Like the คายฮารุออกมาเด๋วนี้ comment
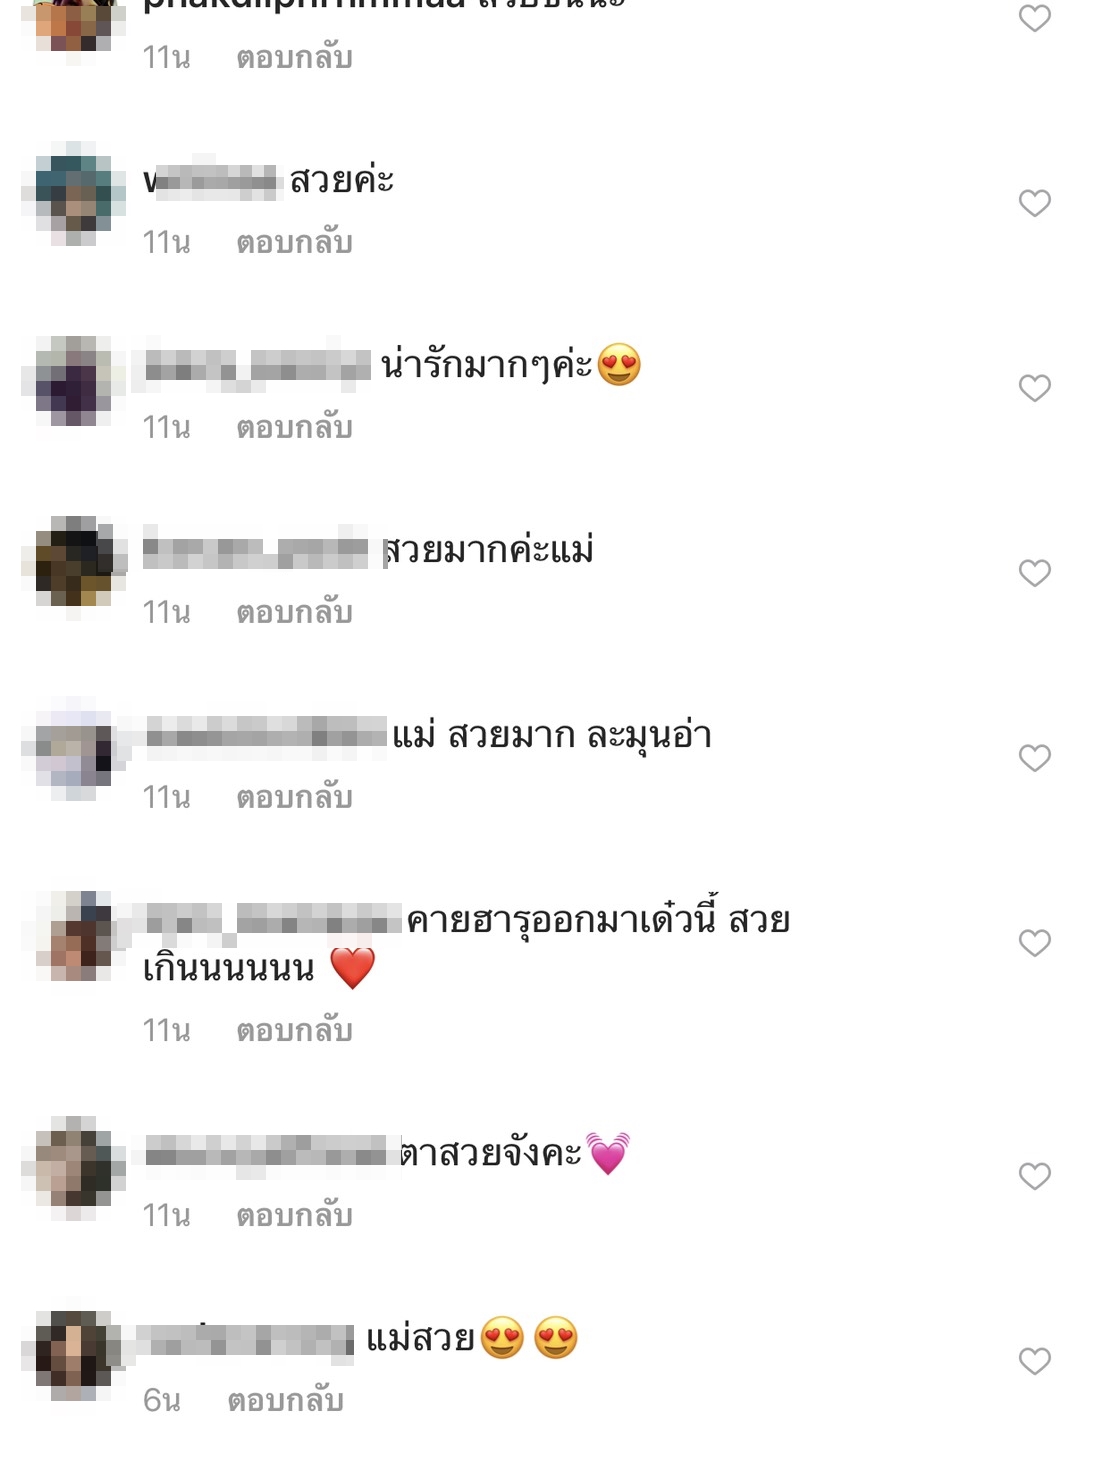 coord(1034,943)
